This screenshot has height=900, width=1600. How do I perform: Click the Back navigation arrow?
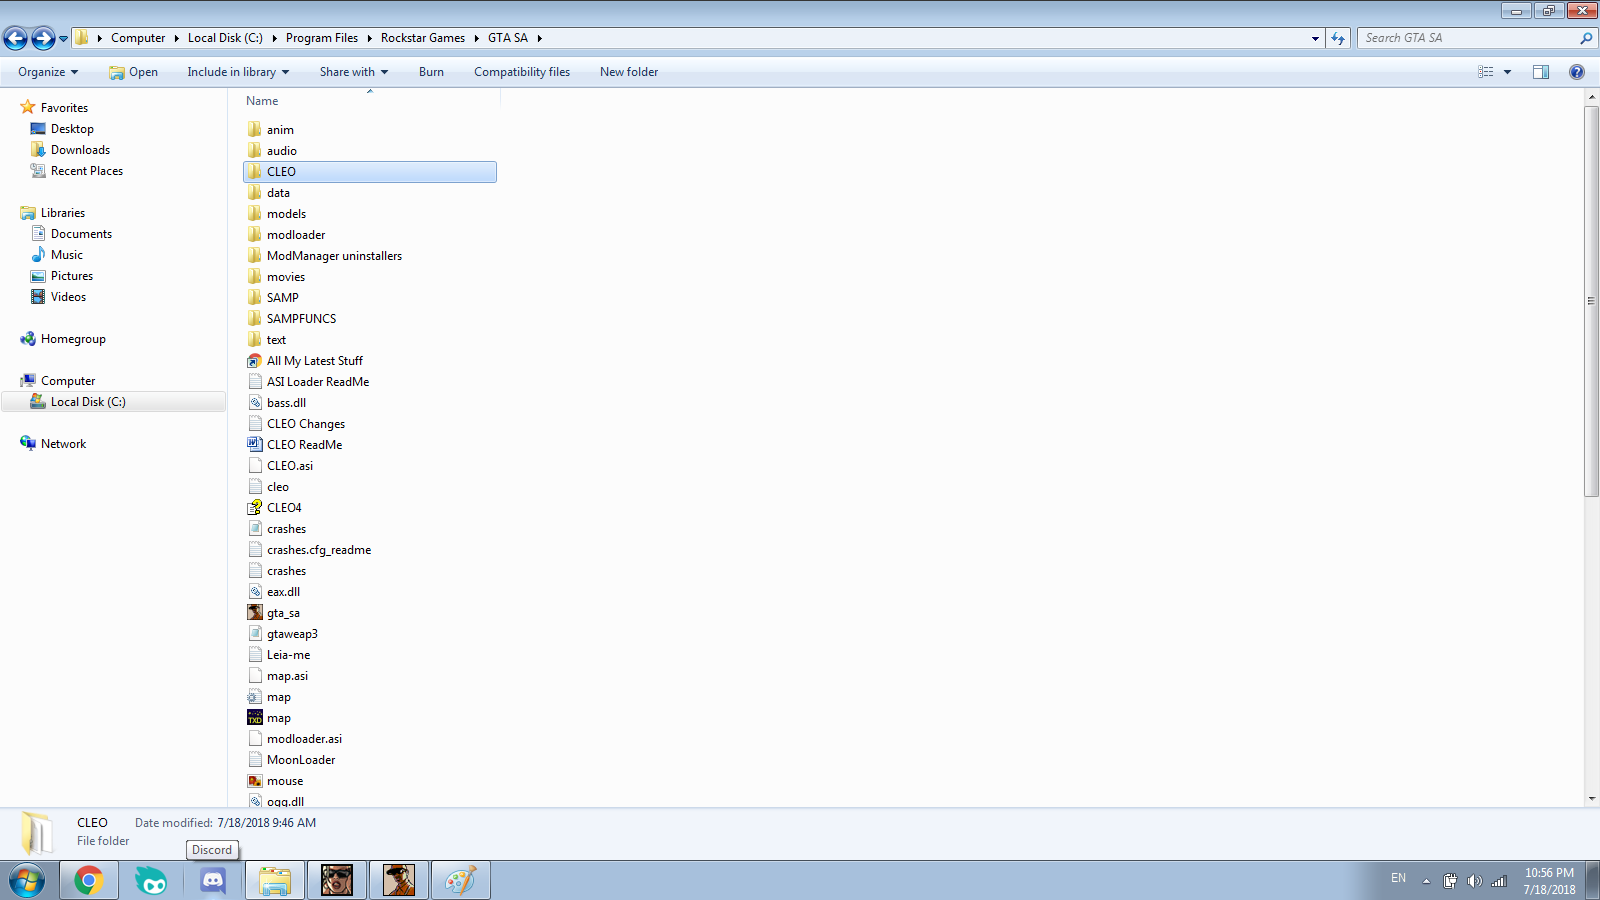tap(15, 38)
